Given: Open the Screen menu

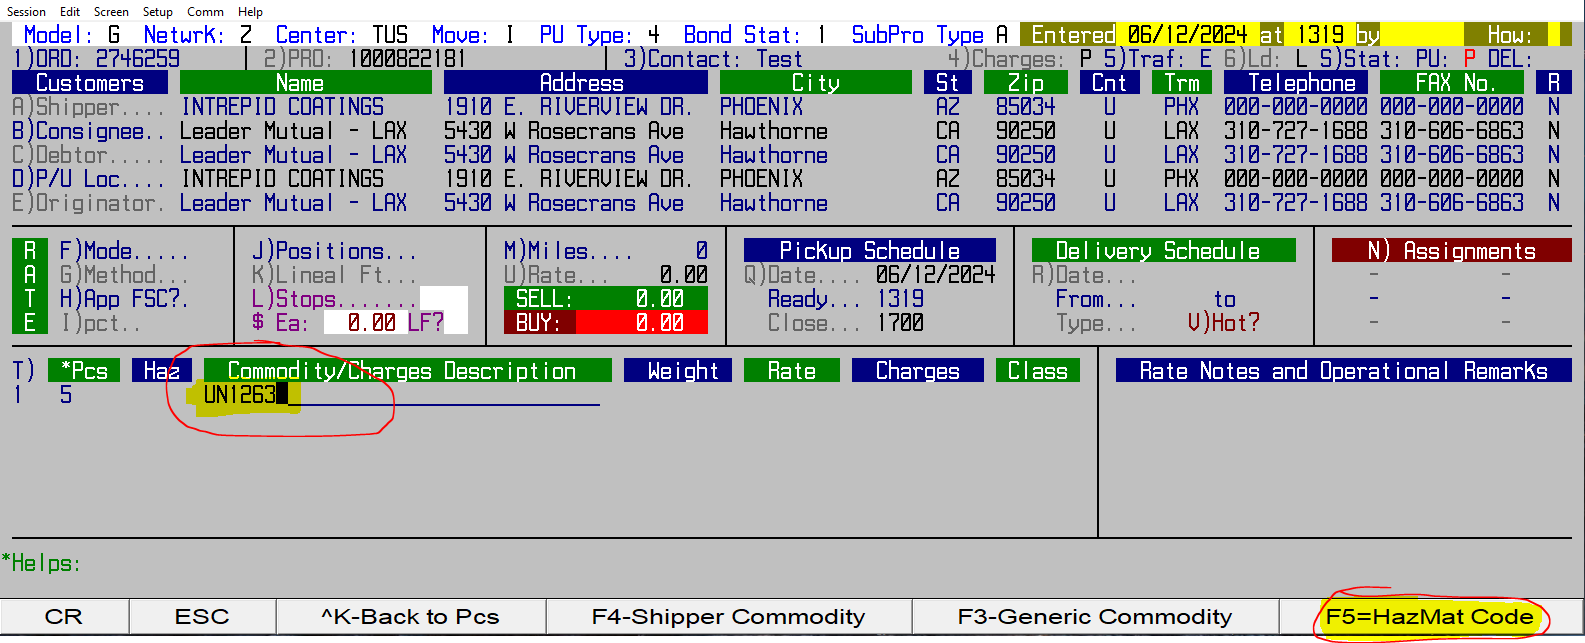Looking at the screenshot, I should (111, 11).
